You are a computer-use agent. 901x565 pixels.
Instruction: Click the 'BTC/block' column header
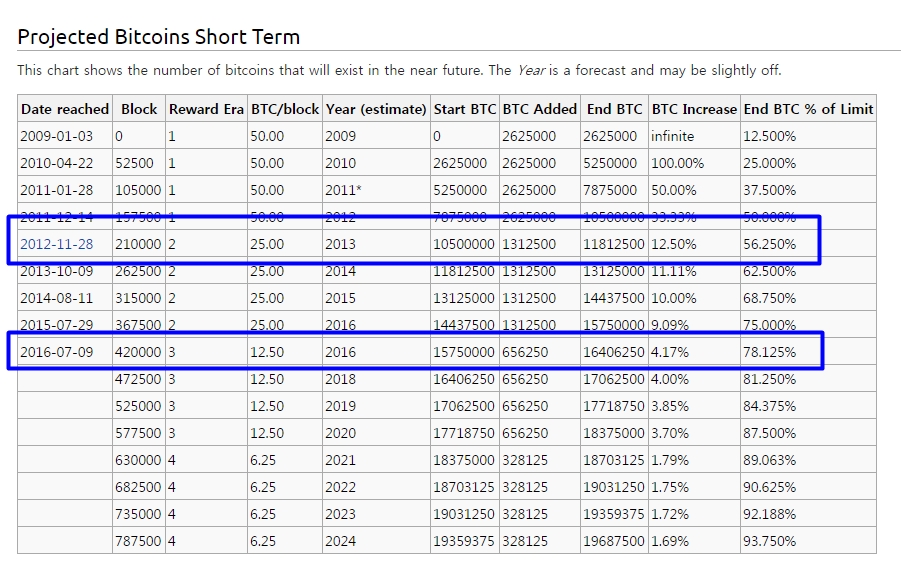(285, 109)
